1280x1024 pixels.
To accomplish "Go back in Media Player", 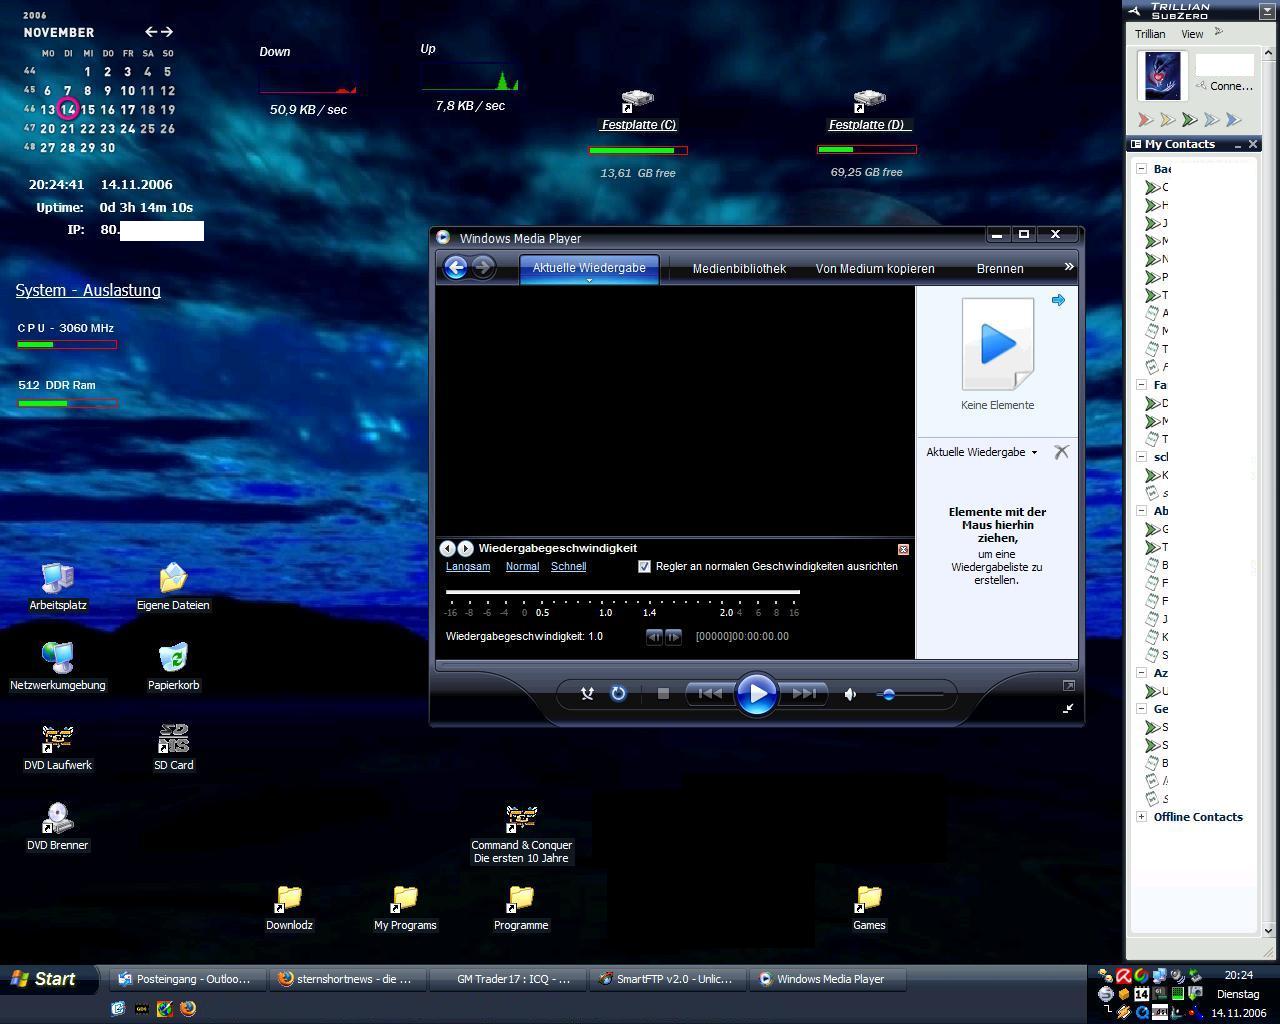I will coord(455,267).
